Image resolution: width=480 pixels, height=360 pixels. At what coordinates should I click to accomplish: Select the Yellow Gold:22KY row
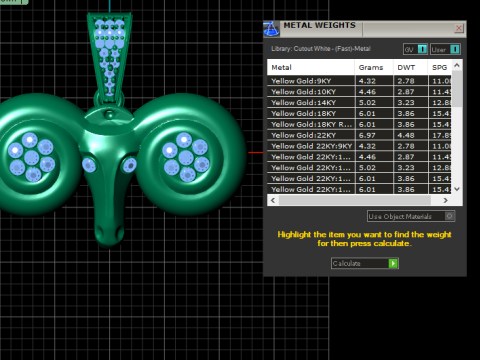point(359,135)
